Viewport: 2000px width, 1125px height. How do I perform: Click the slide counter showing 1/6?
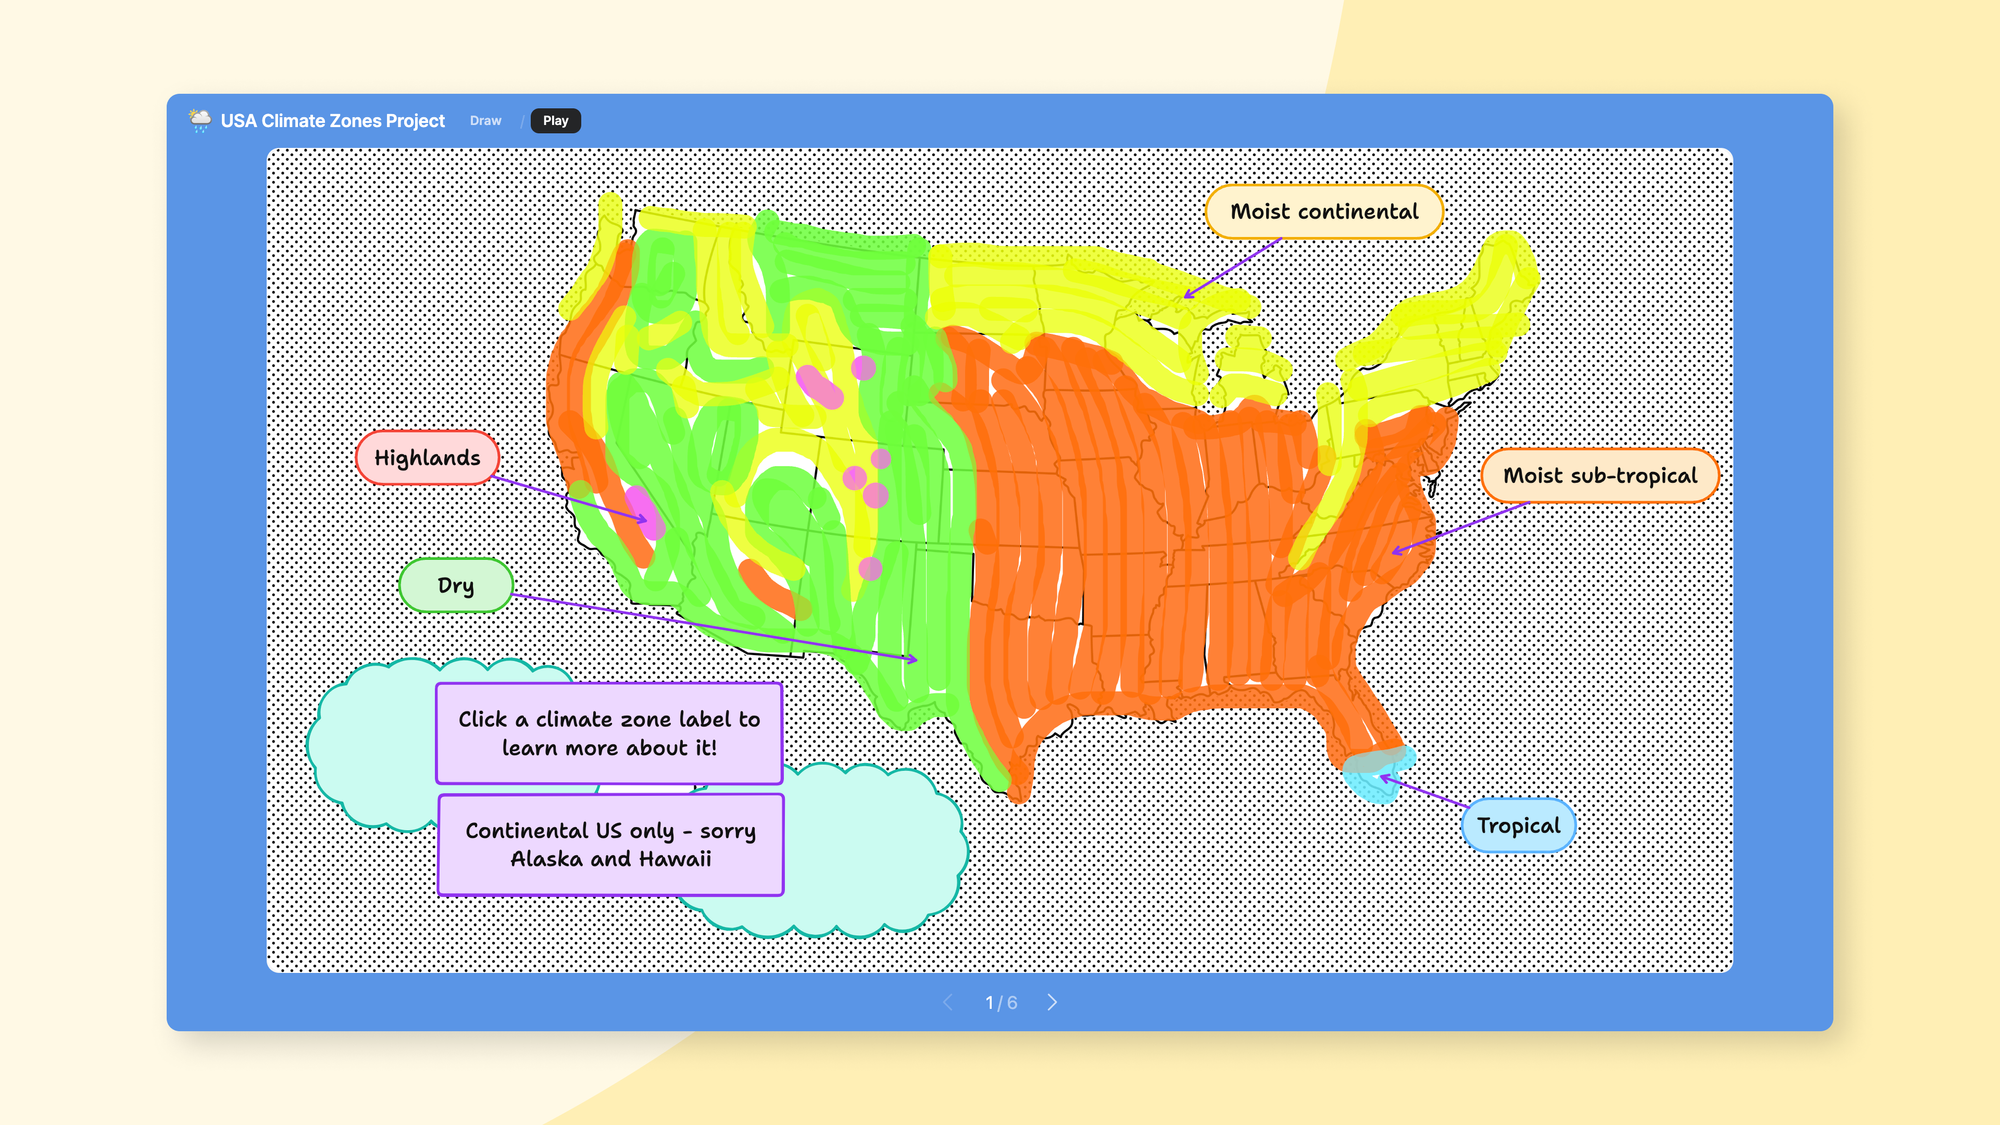tap(1000, 1003)
